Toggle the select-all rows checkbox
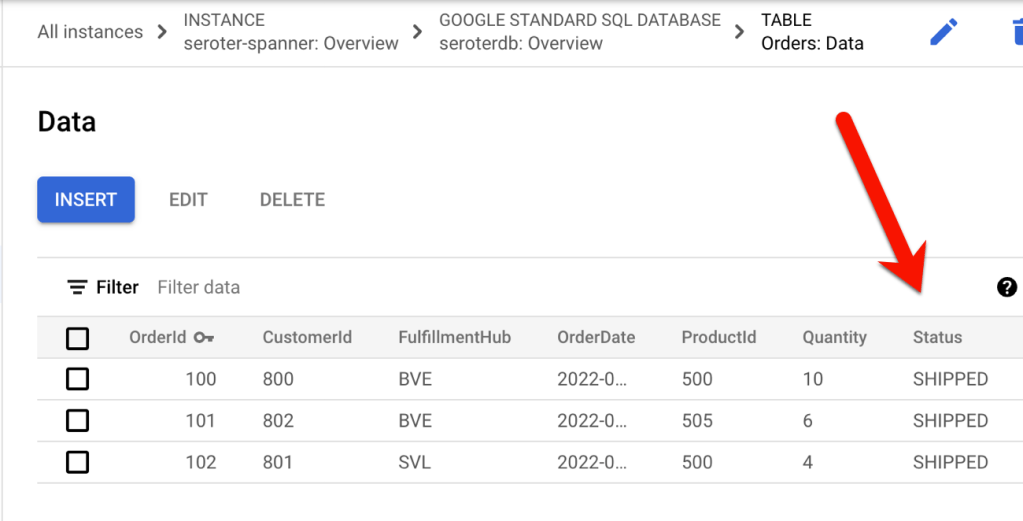 point(77,338)
